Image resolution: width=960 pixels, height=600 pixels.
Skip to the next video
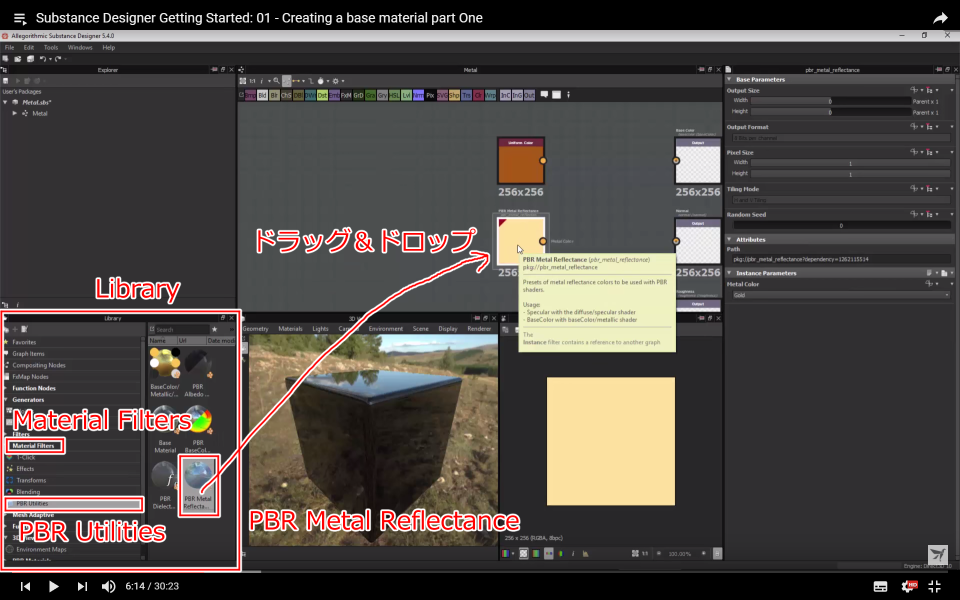click(82, 586)
